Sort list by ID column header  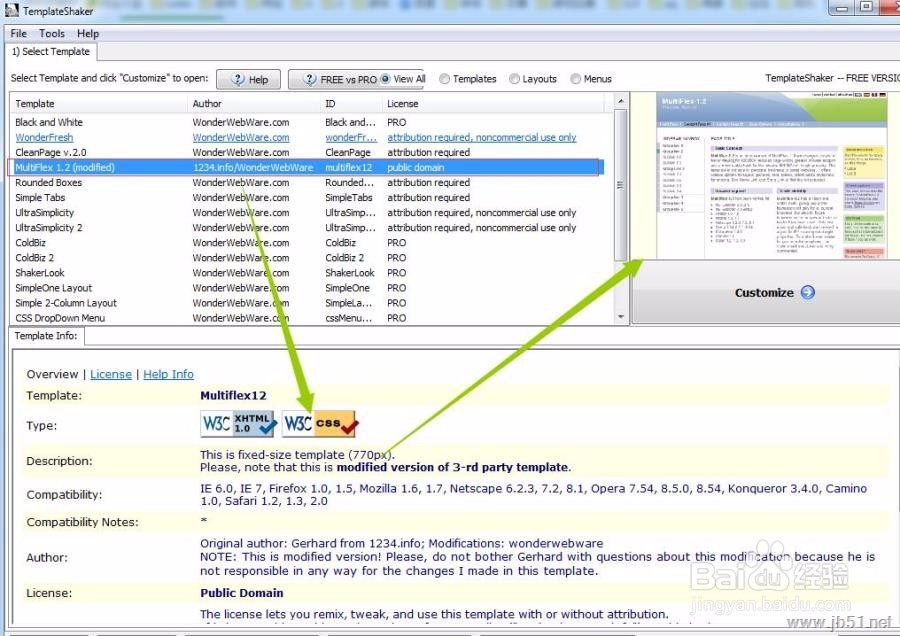(x=351, y=104)
